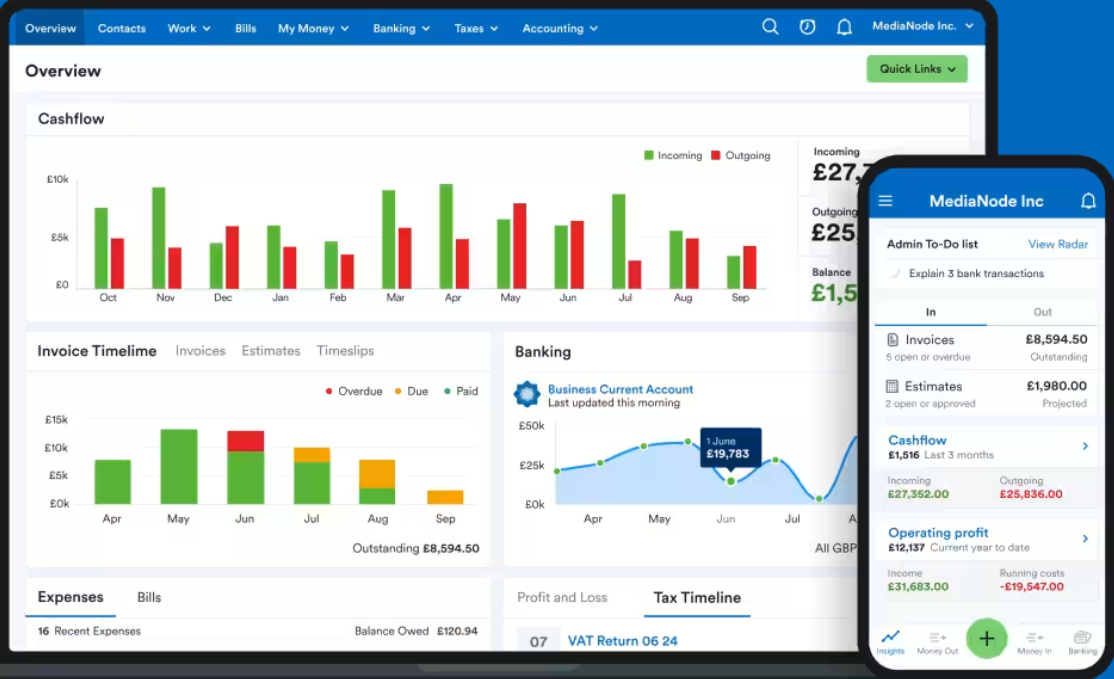
Task: Go to the Overview menu item
Action: [50, 28]
